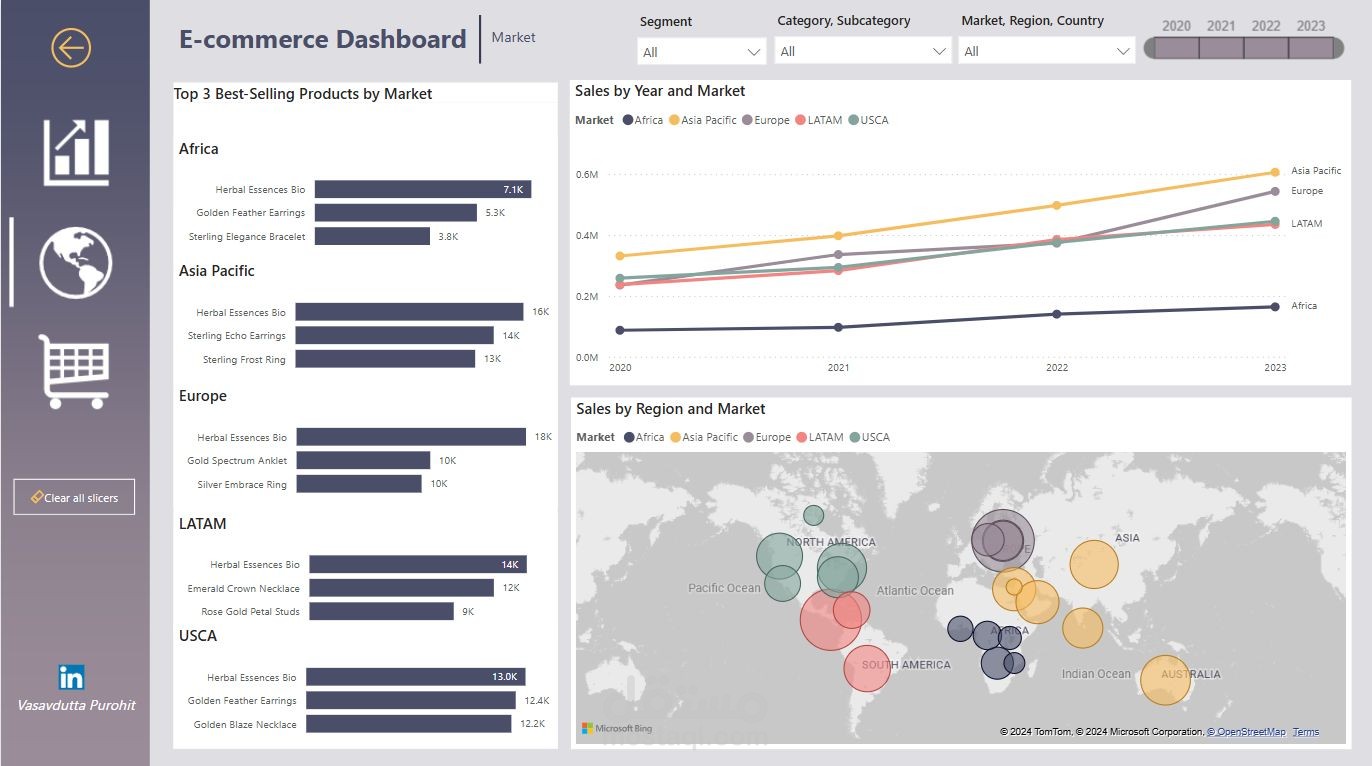Select year 2023 in the year slicer
Screen dimensions: 1372x766
point(1311,26)
